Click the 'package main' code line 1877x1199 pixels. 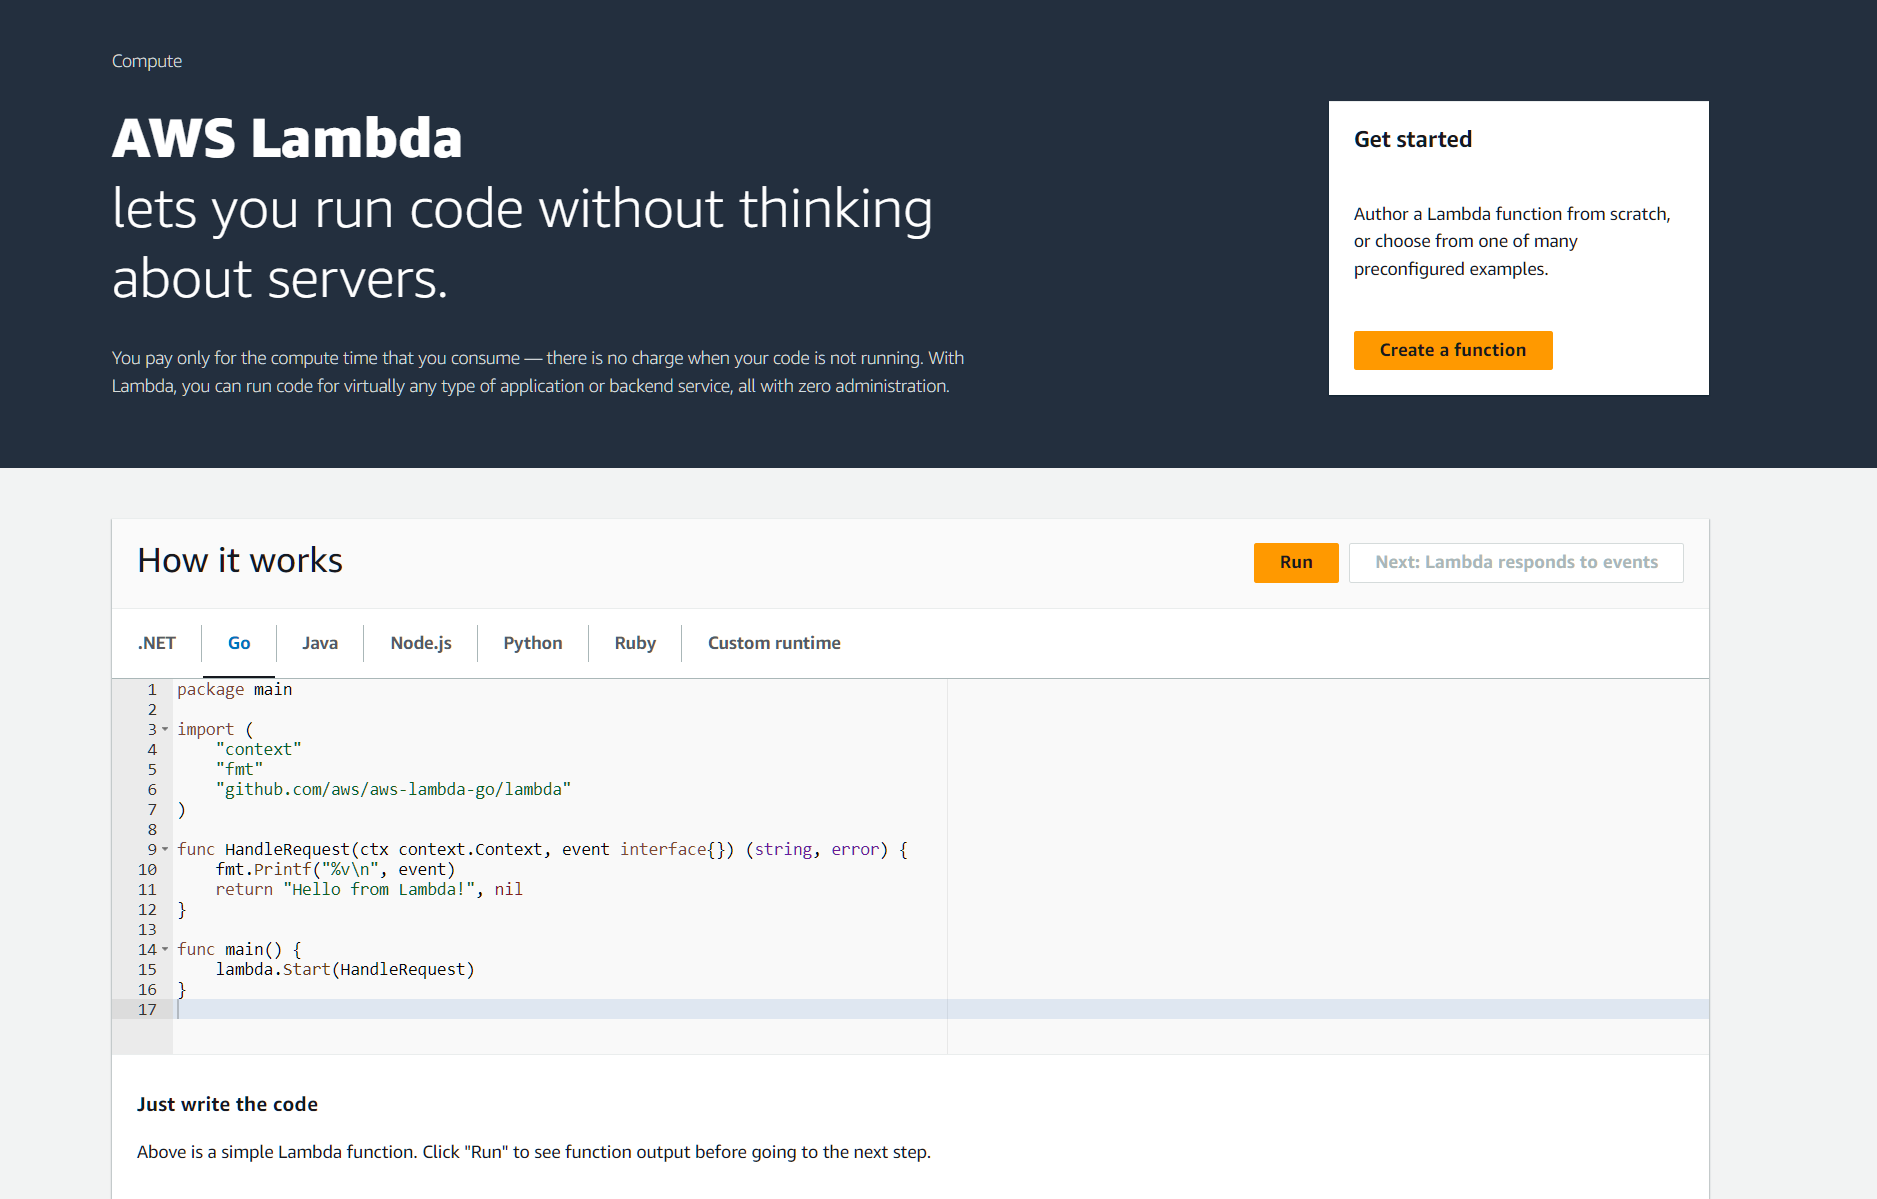235,689
